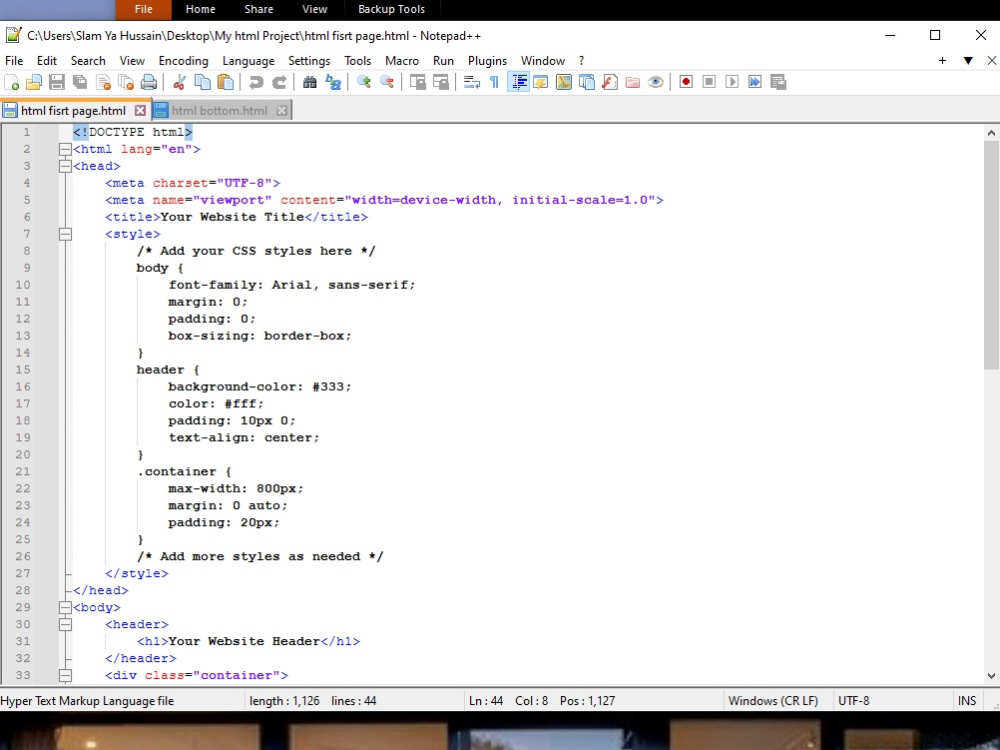Save the current file using floppy icon
This screenshot has height=750, width=1000.
57,82
